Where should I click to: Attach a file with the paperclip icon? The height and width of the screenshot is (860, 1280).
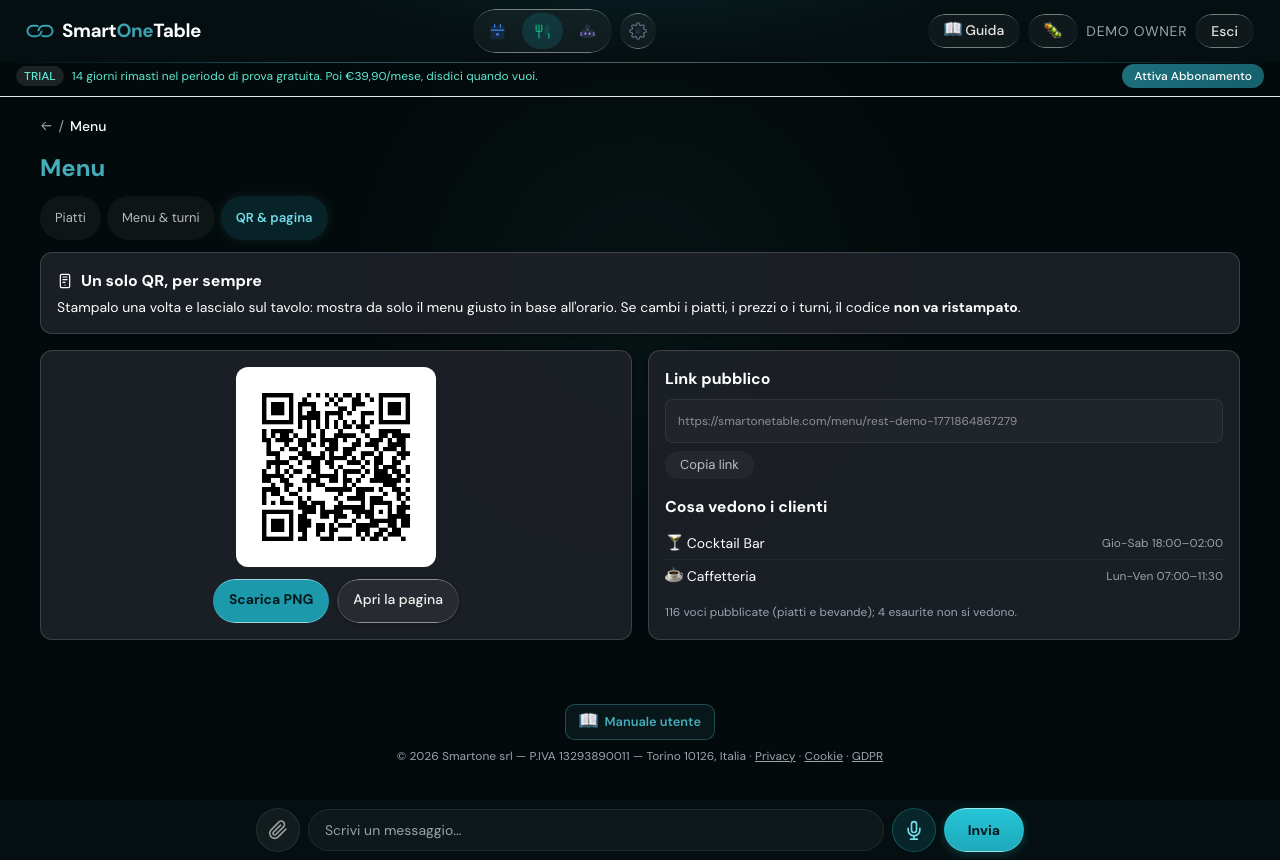pos(278,830)
